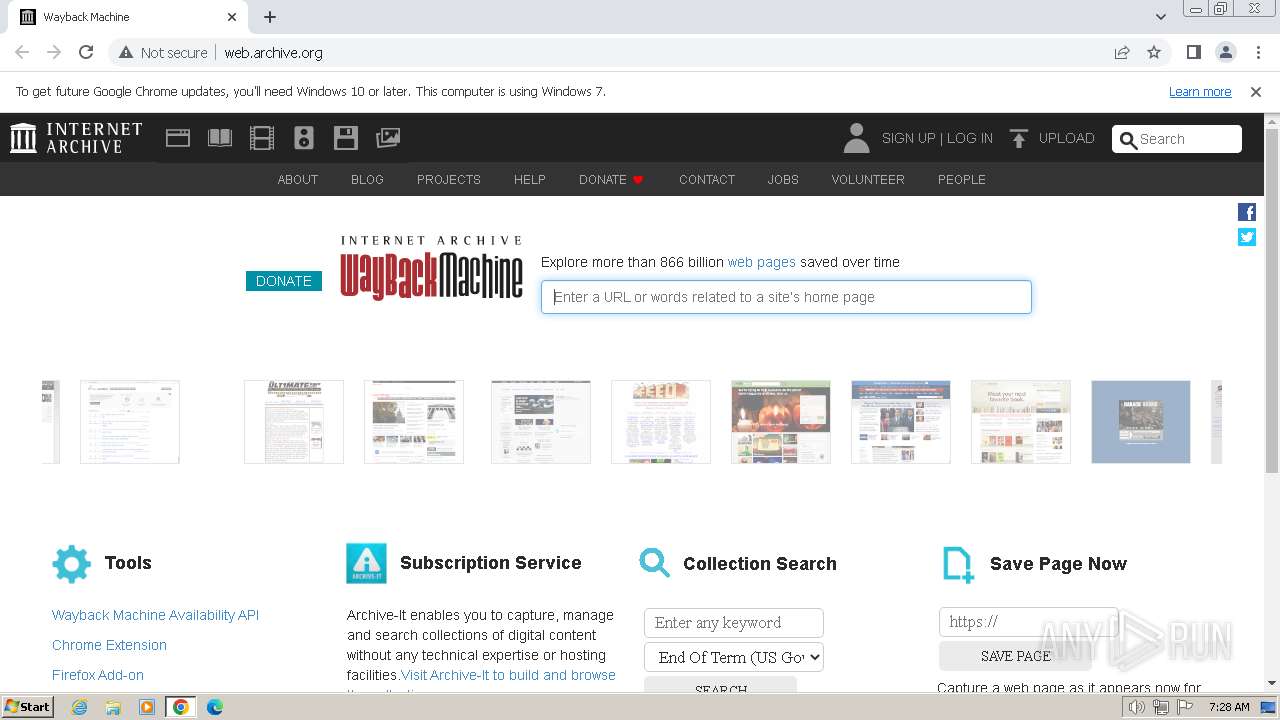This screenshot has width=1280, height=720.
Task: Click the Collection Search magnifier icon
Action: (655, 563)
